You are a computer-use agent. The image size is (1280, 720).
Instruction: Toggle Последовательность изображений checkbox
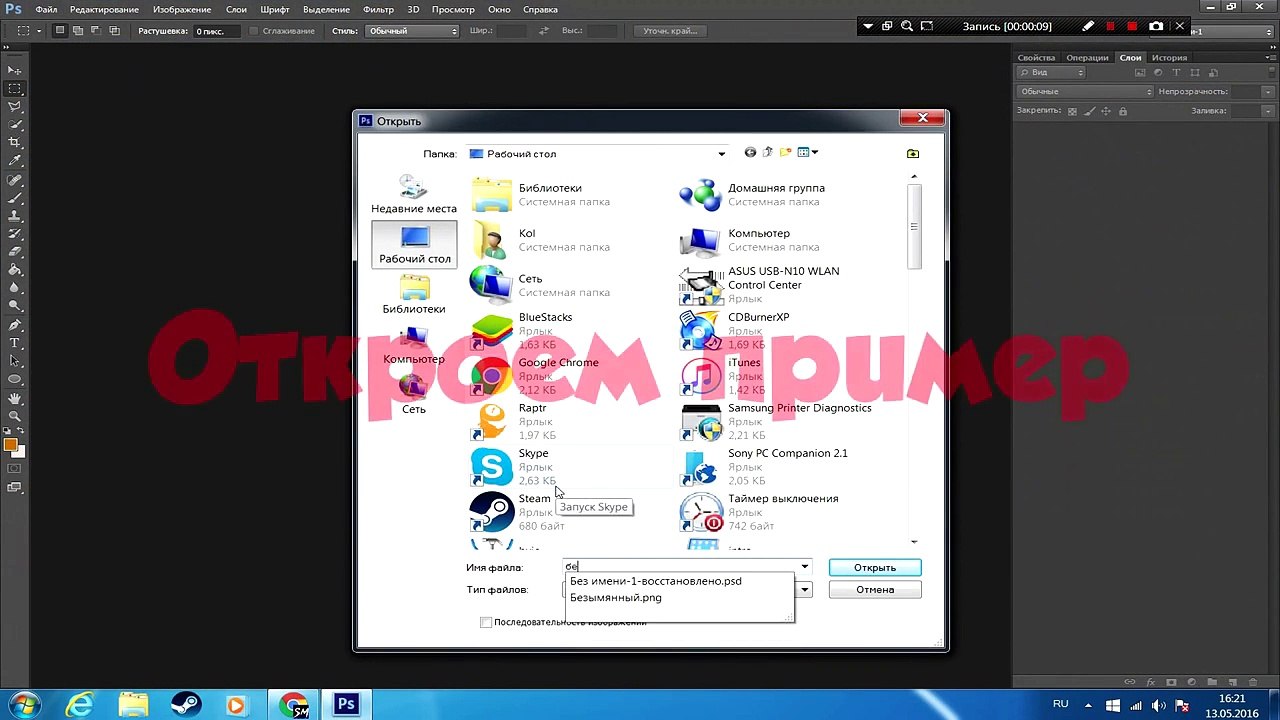click(486, 622)
